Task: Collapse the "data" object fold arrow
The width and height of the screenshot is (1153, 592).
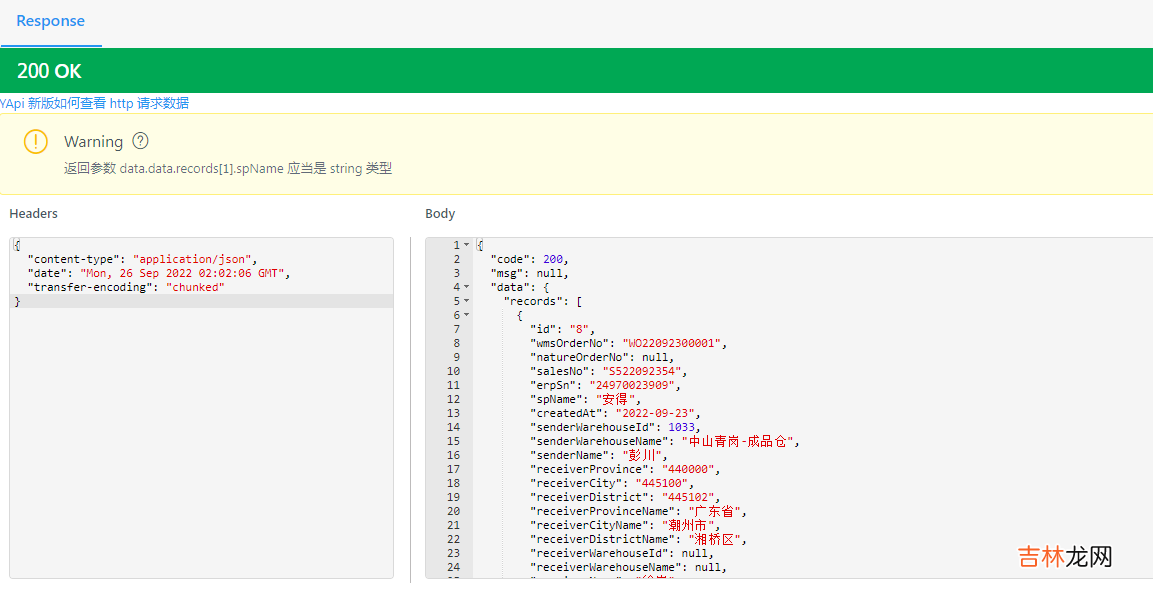Action: pyautogui.click(x=466, y=287)
